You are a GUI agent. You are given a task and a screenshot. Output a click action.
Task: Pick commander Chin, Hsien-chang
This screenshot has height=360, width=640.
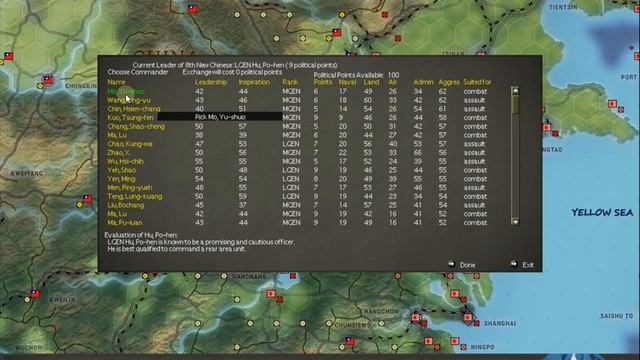[x=134, y=109]
